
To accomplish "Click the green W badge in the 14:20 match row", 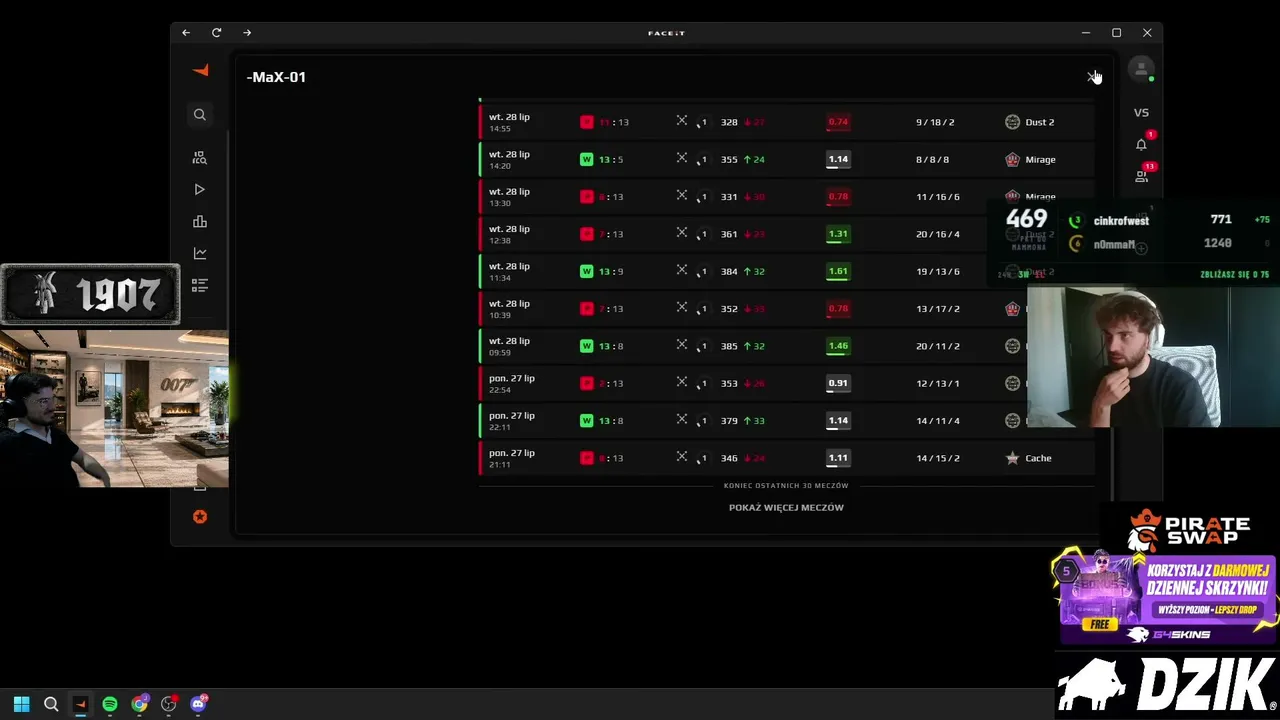I will click(x=587, y=159).
